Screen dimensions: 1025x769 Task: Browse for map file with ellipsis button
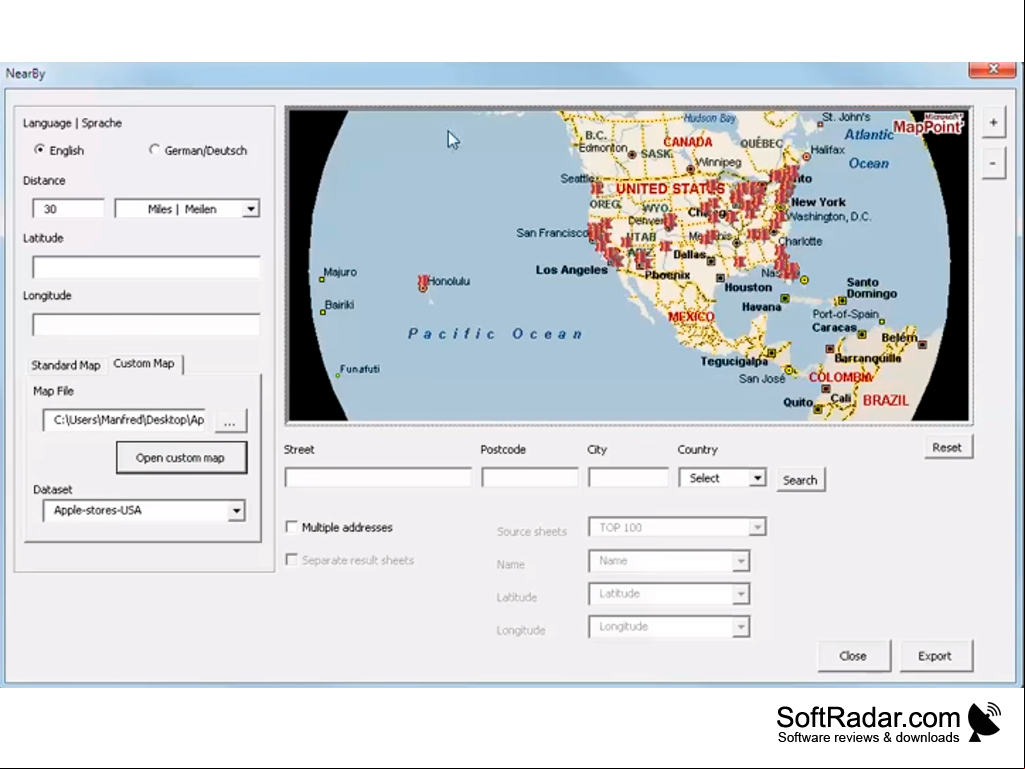coord(229,420)
